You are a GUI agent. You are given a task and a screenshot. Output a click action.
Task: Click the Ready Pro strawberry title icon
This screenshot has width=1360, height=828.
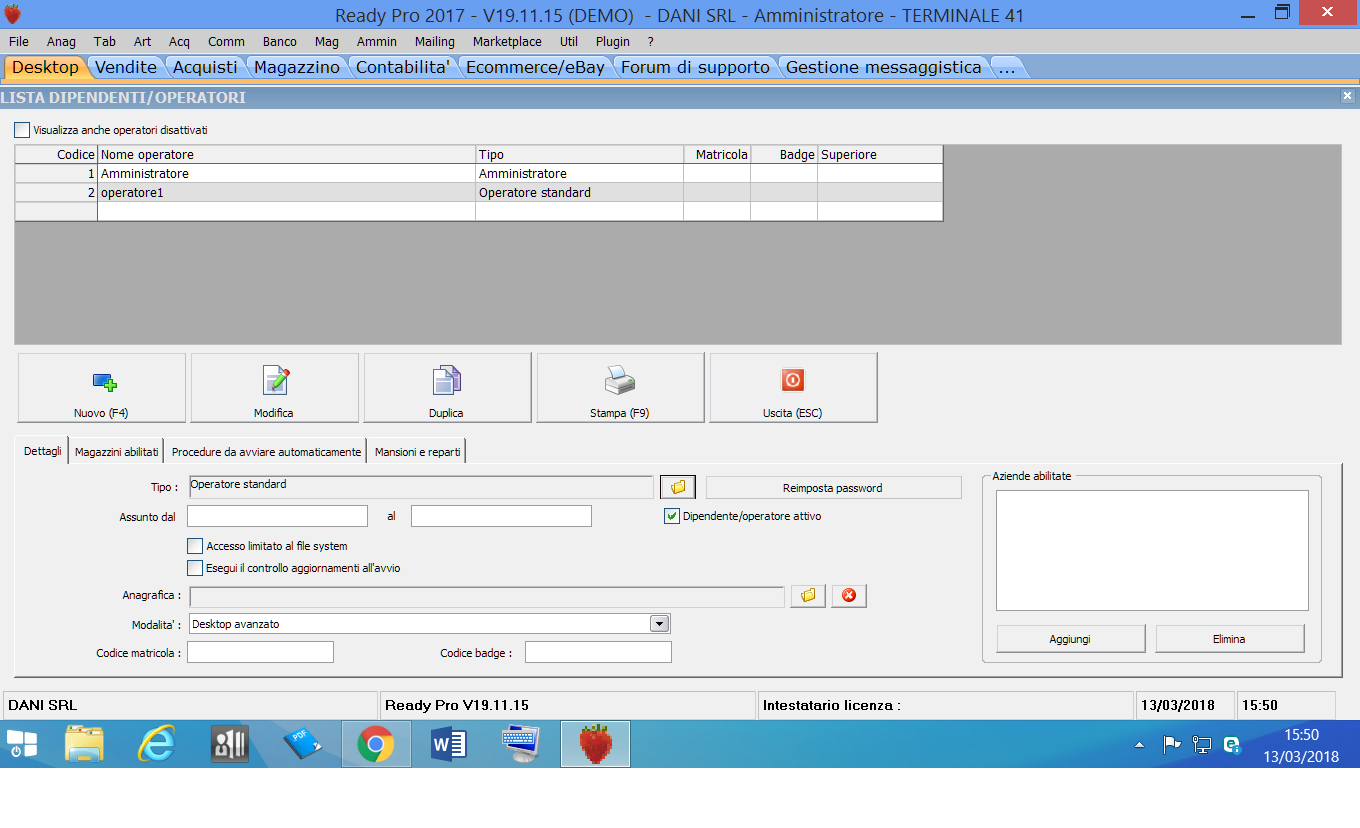pyautogui.click(x=14, y=14)
